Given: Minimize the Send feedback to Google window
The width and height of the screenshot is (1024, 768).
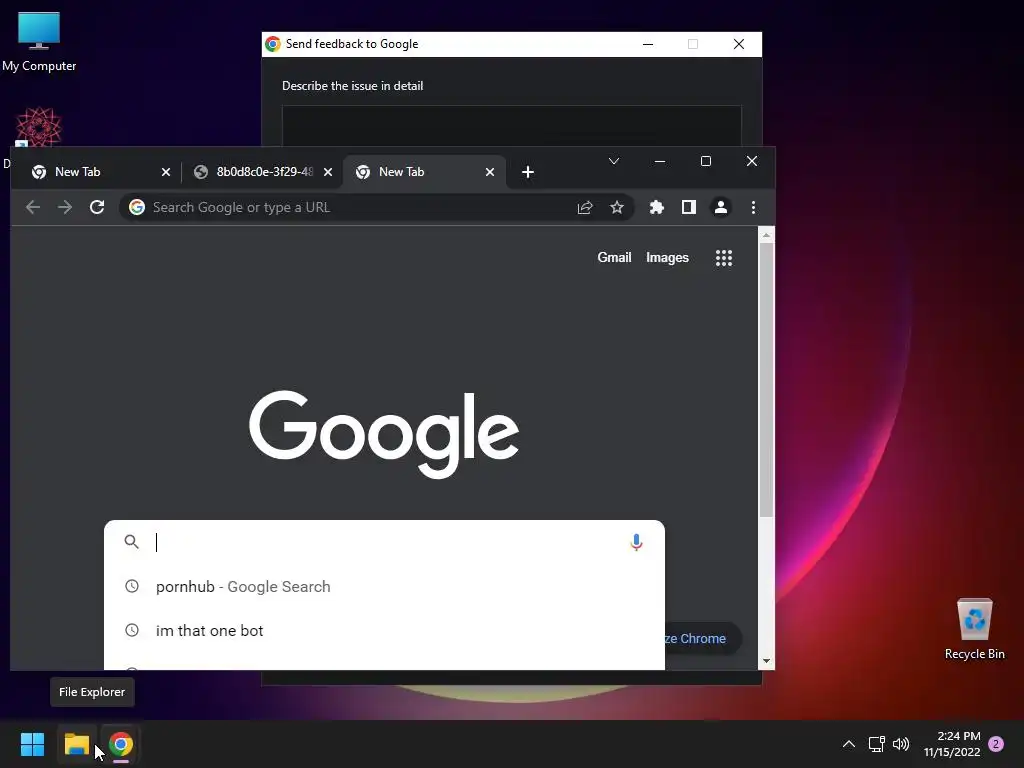Looking at the screenshot, I should [x=648, y=44].
